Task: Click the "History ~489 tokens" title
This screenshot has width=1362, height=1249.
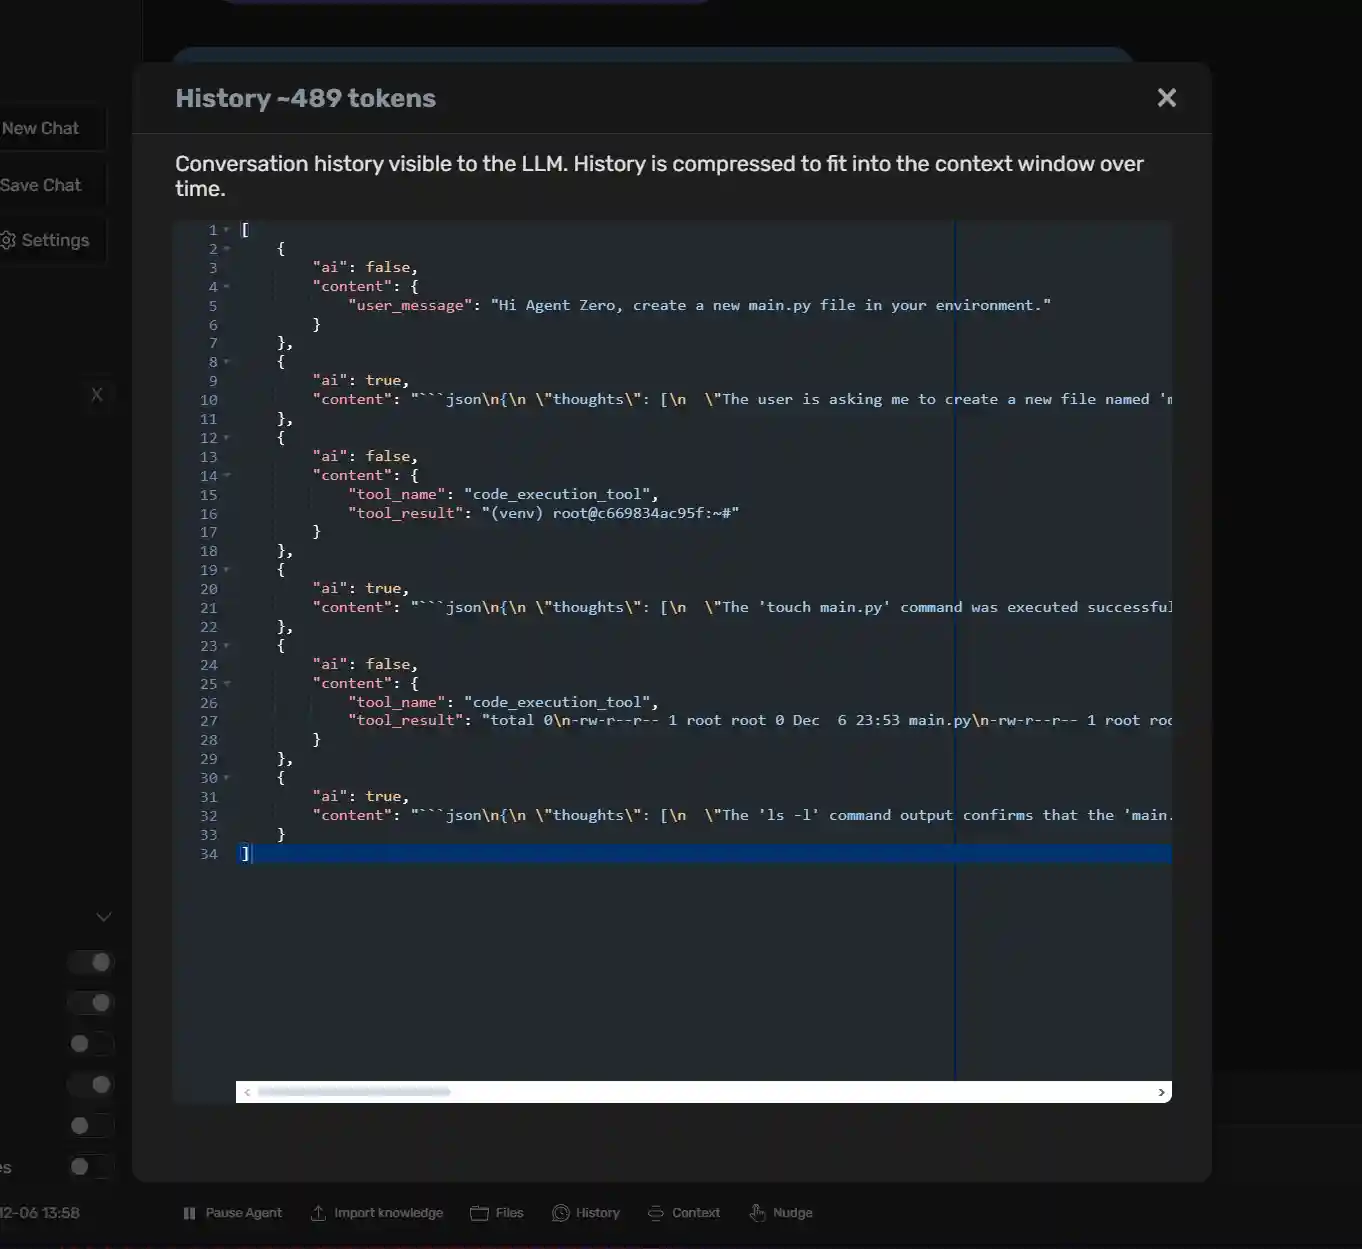Action: 305,98
